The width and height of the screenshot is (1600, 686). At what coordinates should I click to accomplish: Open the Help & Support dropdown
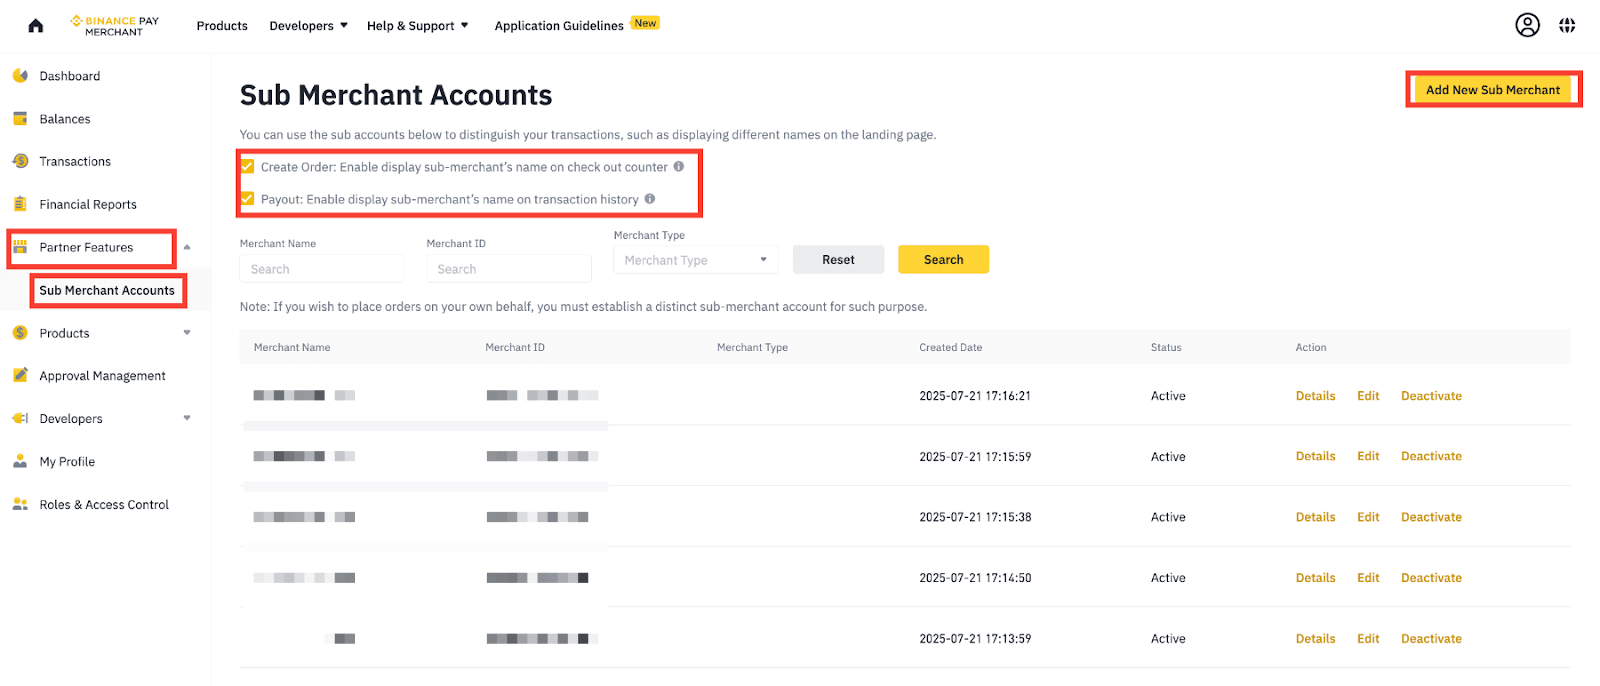[x=417, y=26]
